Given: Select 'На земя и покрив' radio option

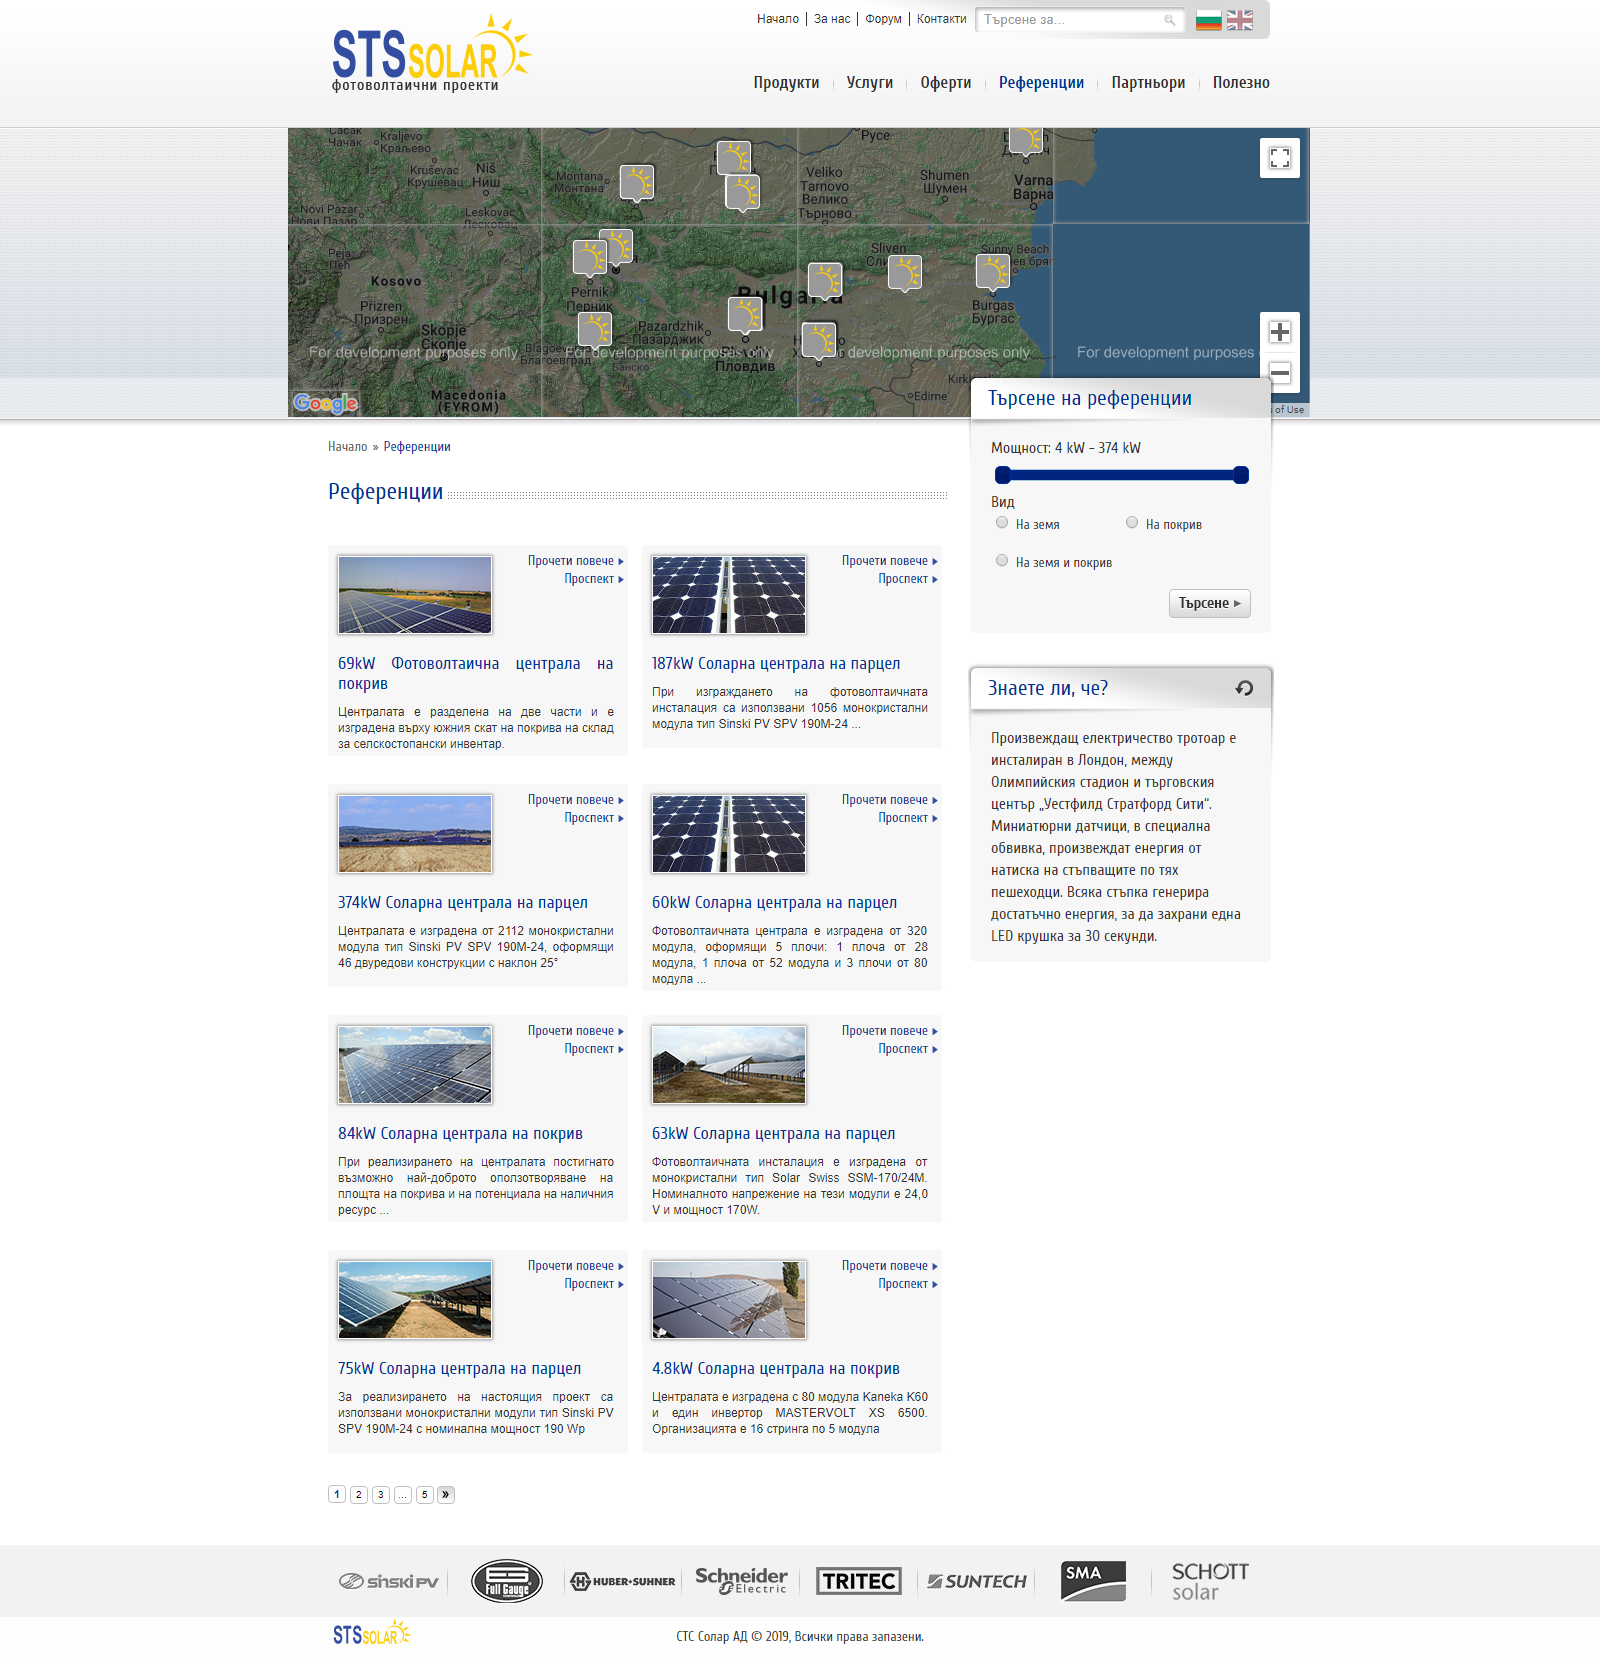Looking at the screenshot, I should coord(1002,561).
